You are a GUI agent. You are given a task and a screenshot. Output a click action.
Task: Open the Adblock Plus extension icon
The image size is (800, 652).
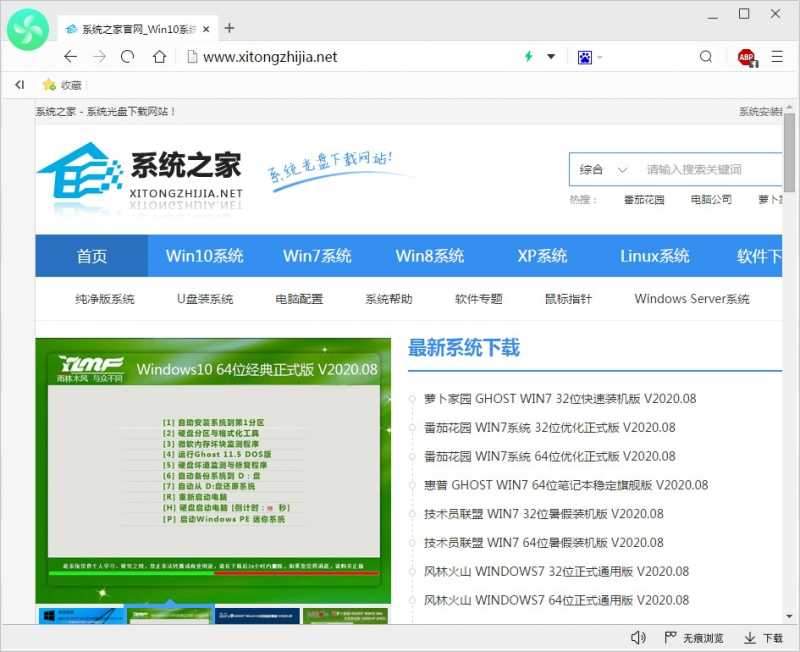coord(747,57)
